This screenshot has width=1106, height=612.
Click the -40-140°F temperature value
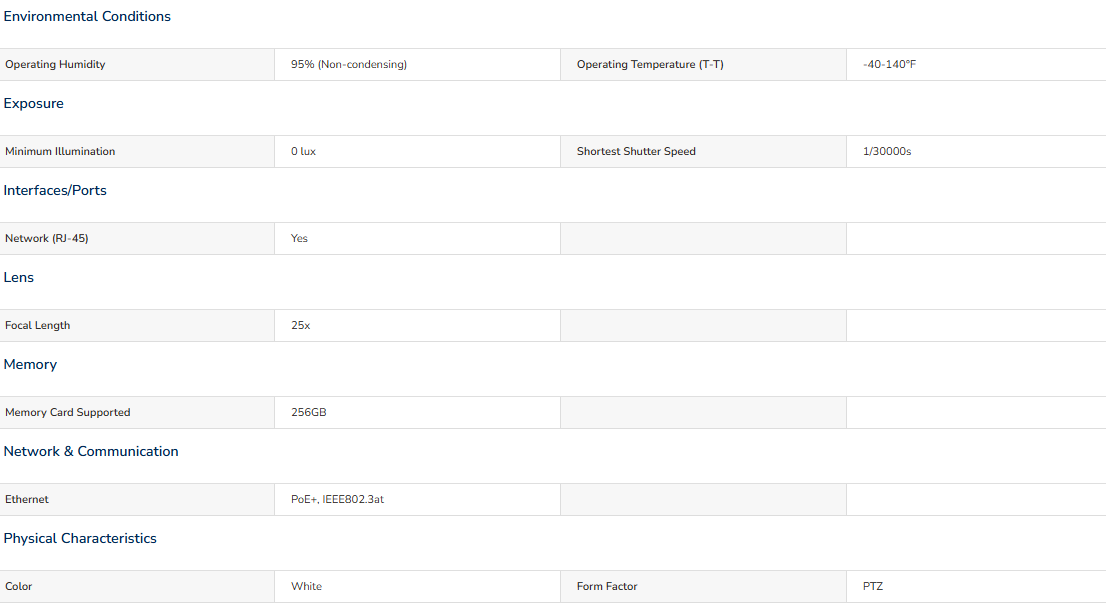[889, 64]
